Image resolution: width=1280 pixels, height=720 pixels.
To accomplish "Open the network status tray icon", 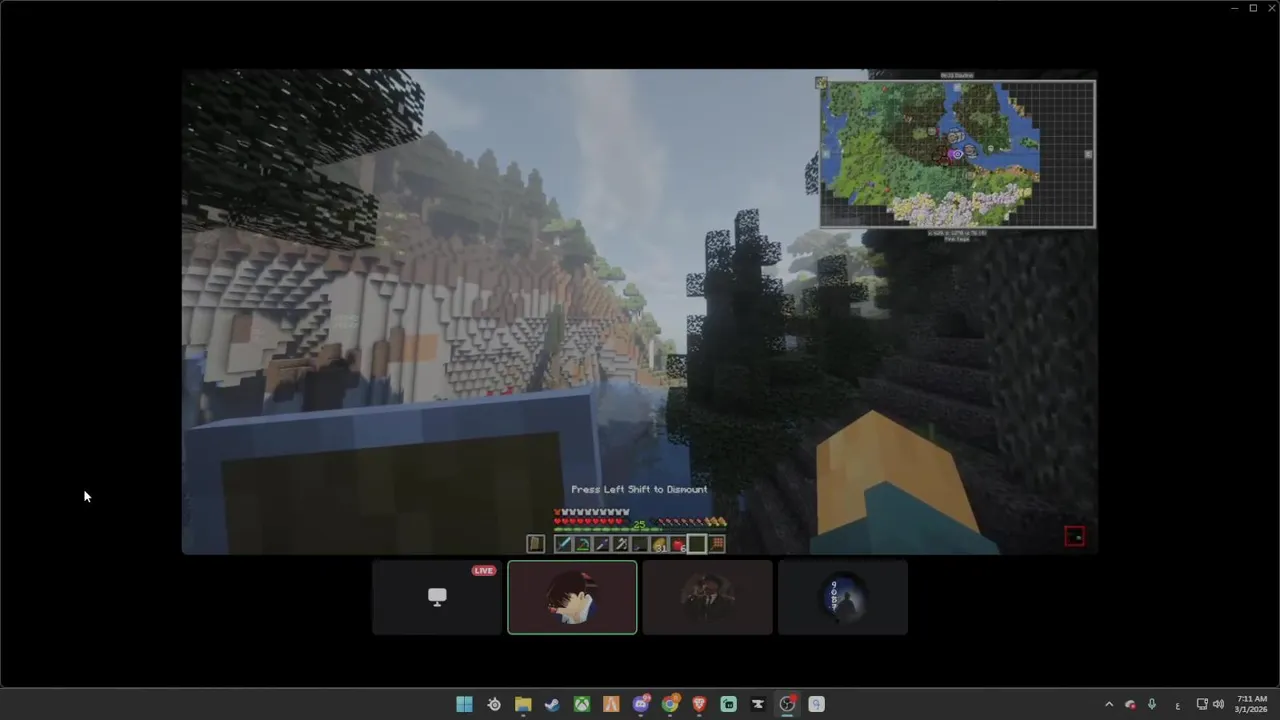I will pyautogui.click(x=1202, y=704).
